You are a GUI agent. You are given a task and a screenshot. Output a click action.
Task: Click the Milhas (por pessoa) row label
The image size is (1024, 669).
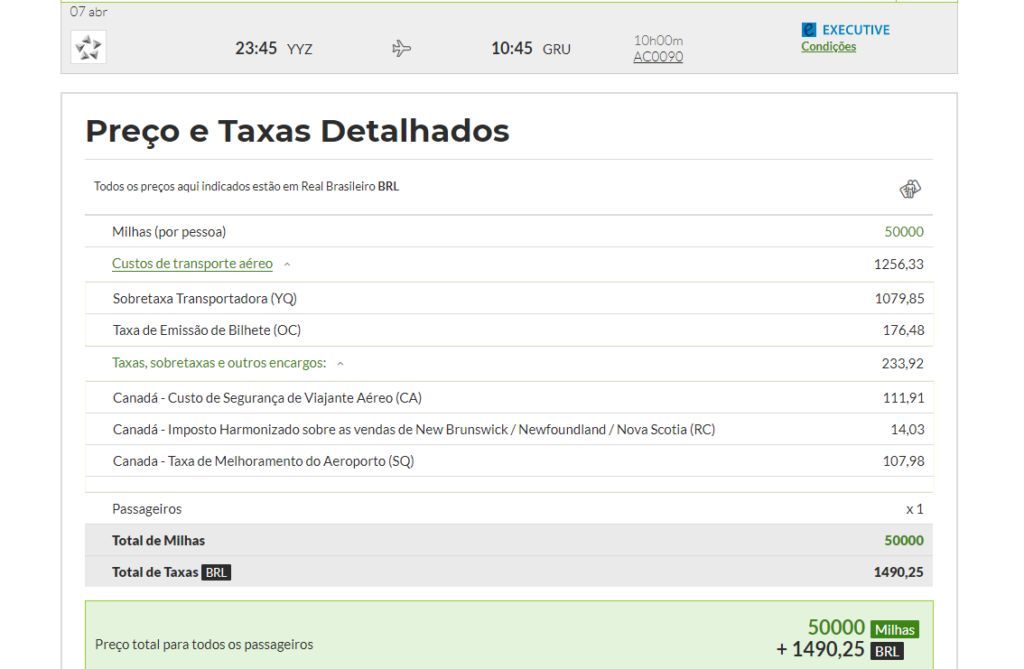point(168,232)
